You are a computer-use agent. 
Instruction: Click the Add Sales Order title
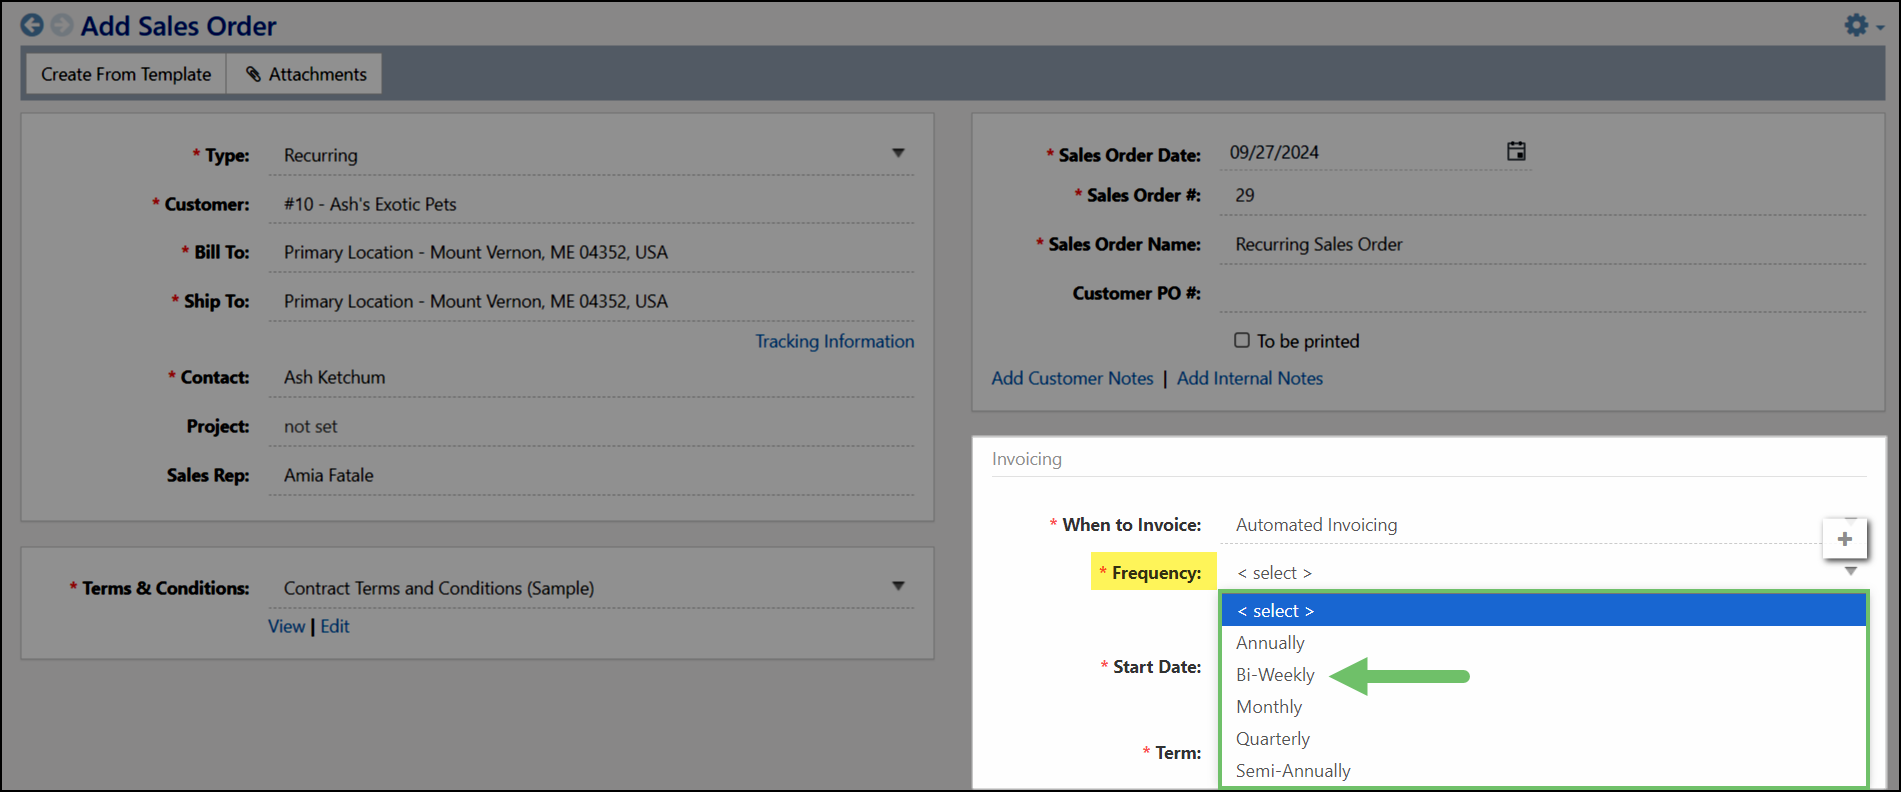(178, 26)
